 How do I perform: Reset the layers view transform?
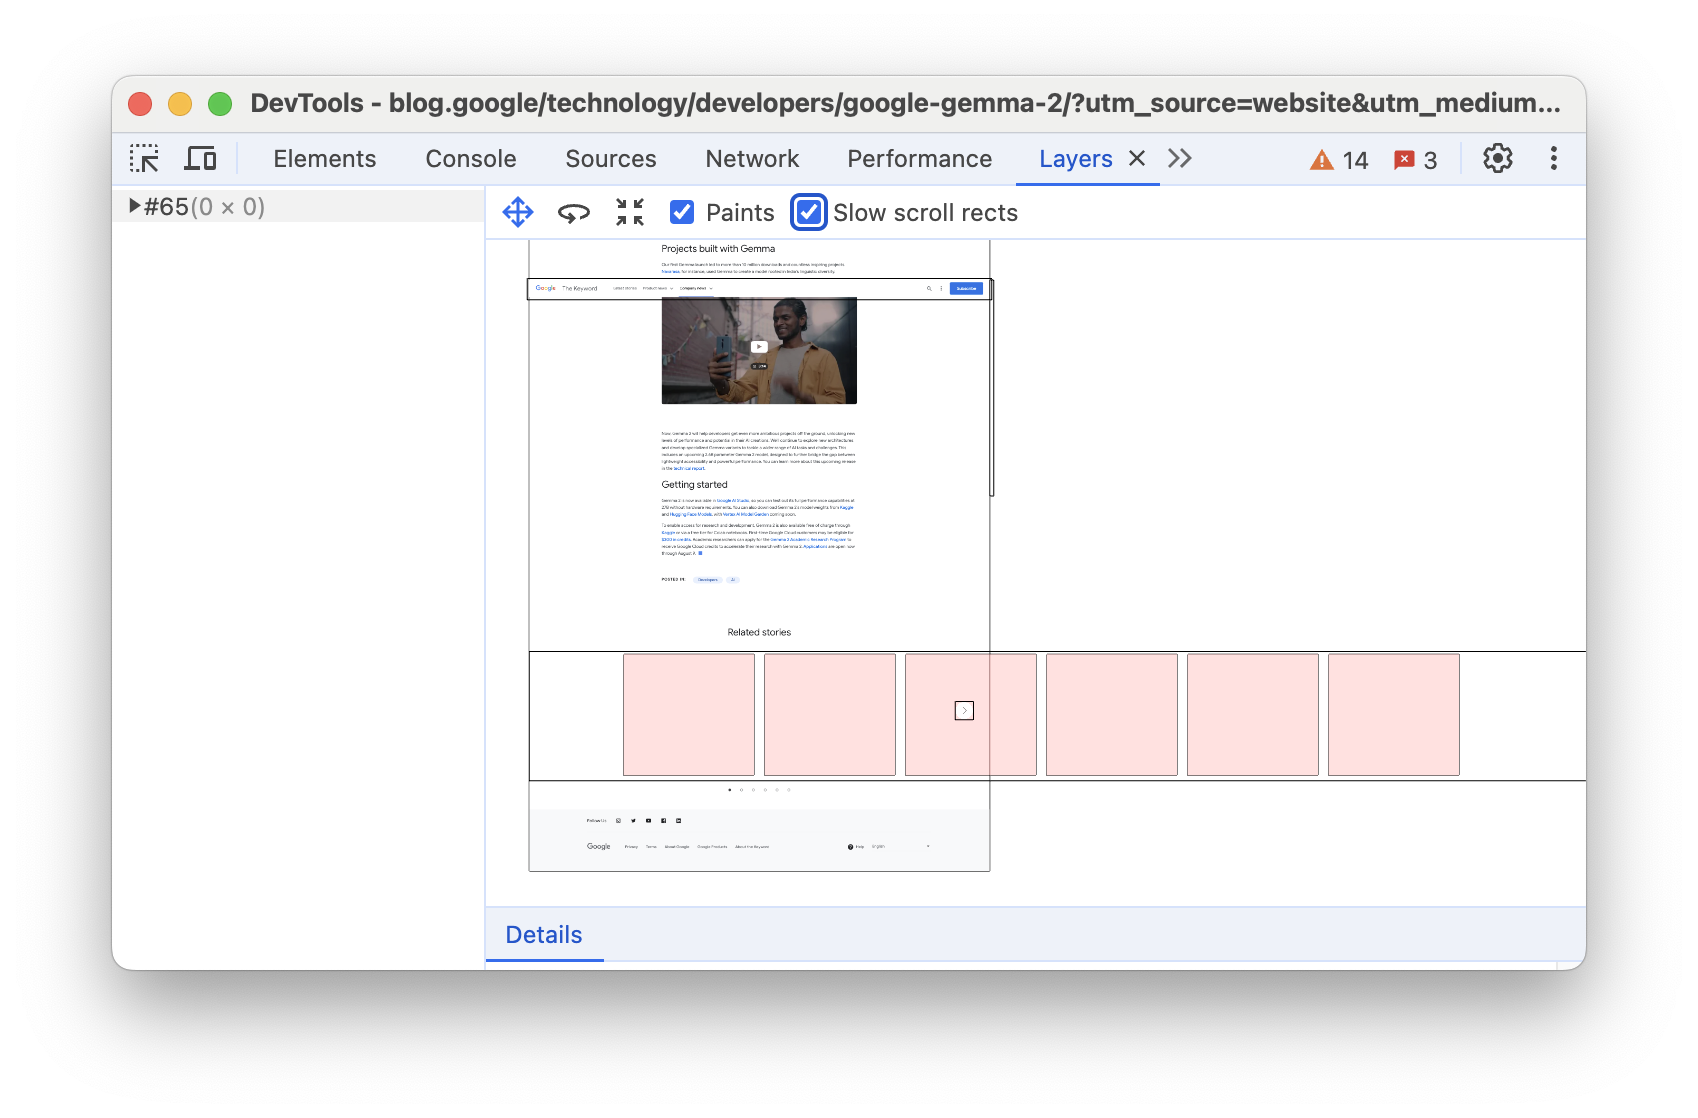pos(629,212)
